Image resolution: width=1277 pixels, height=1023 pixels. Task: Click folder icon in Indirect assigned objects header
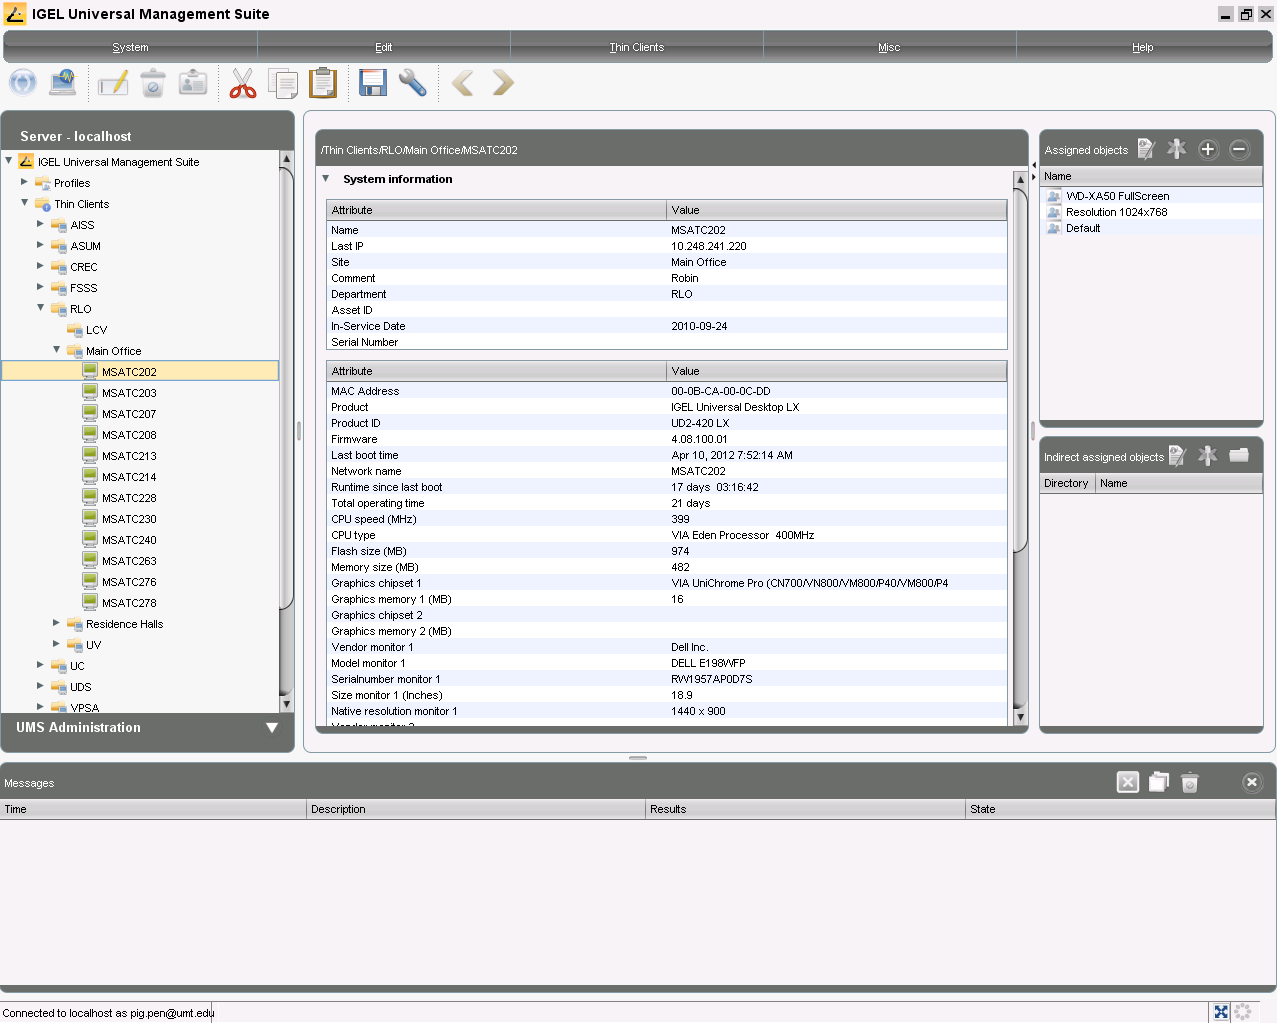tap(1239, 456)
